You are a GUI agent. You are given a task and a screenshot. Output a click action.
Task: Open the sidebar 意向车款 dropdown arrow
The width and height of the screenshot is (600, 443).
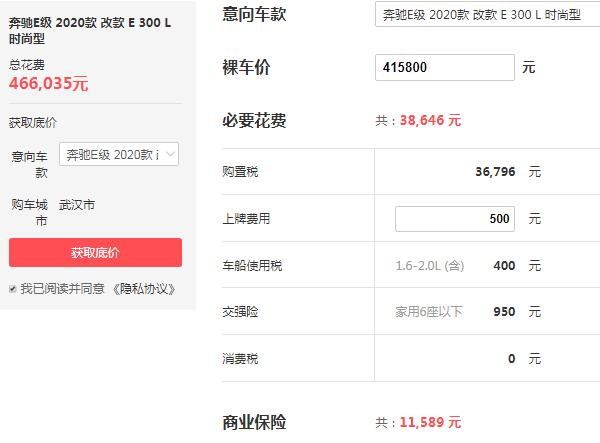(x=171, y=154)
